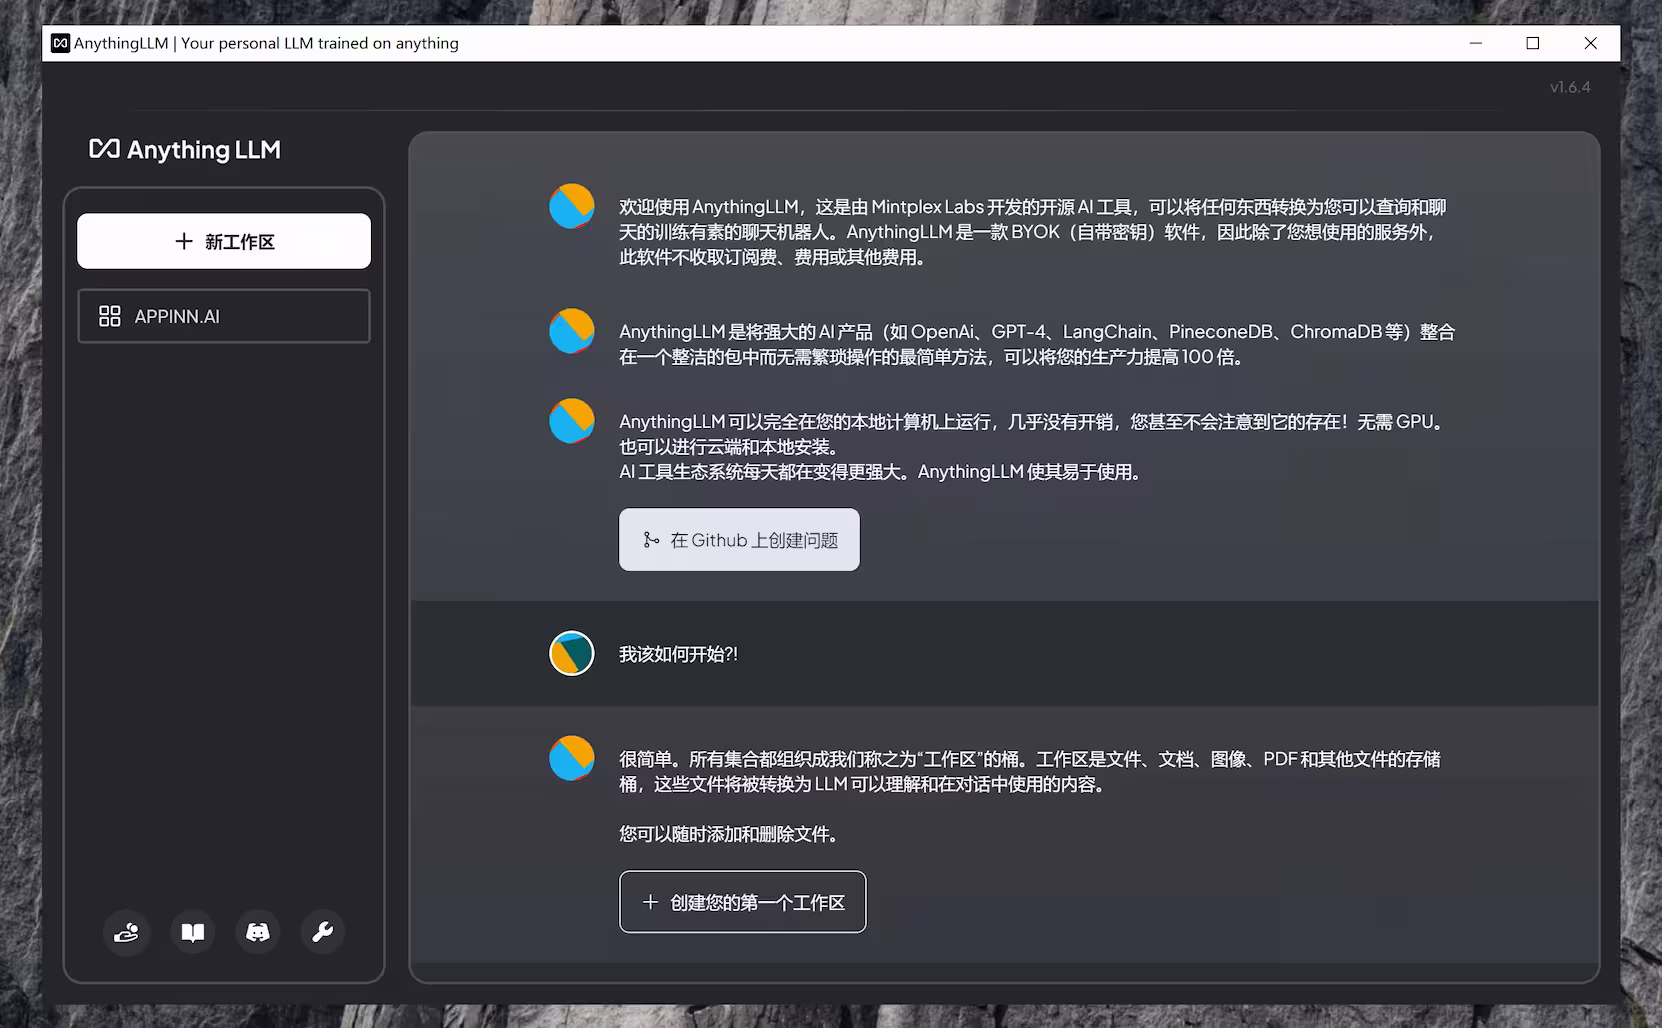Click the 新工作区 new workspace button
This screenshot has height=1028, width=1662.
click(224, 241)
